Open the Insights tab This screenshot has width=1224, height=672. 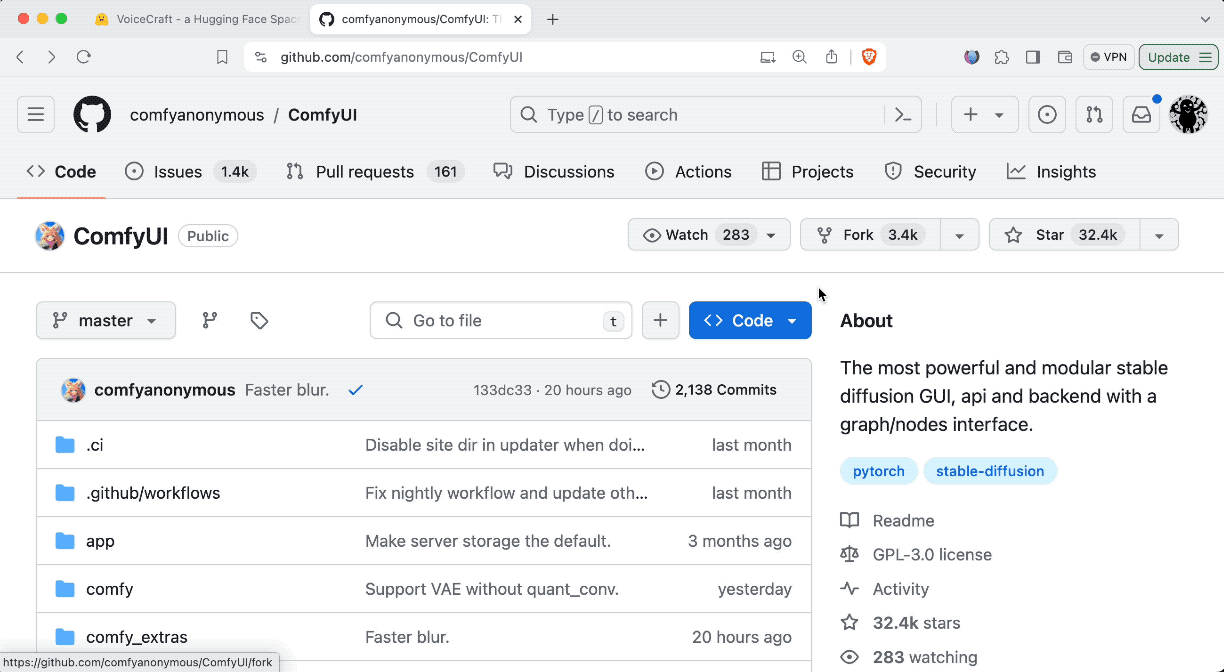1051,172
